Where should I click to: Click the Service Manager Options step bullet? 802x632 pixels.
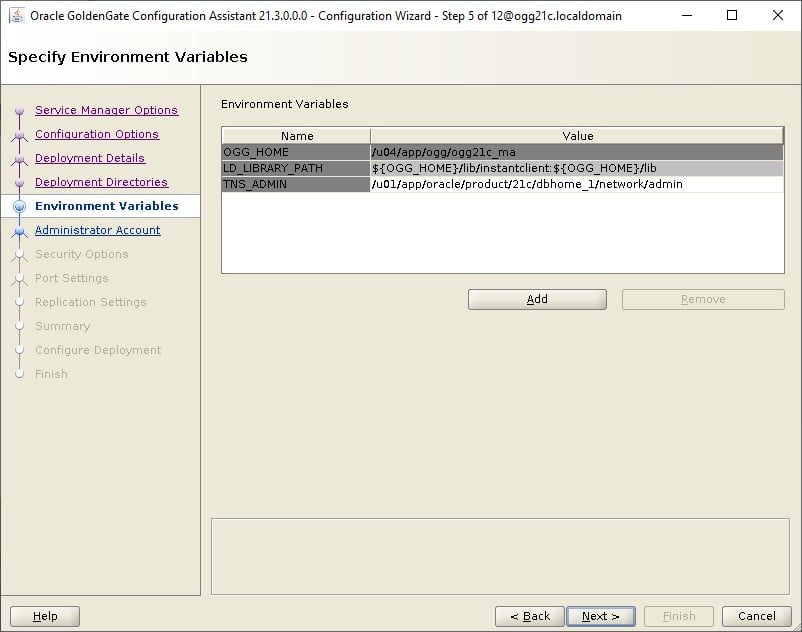[19, 110]
